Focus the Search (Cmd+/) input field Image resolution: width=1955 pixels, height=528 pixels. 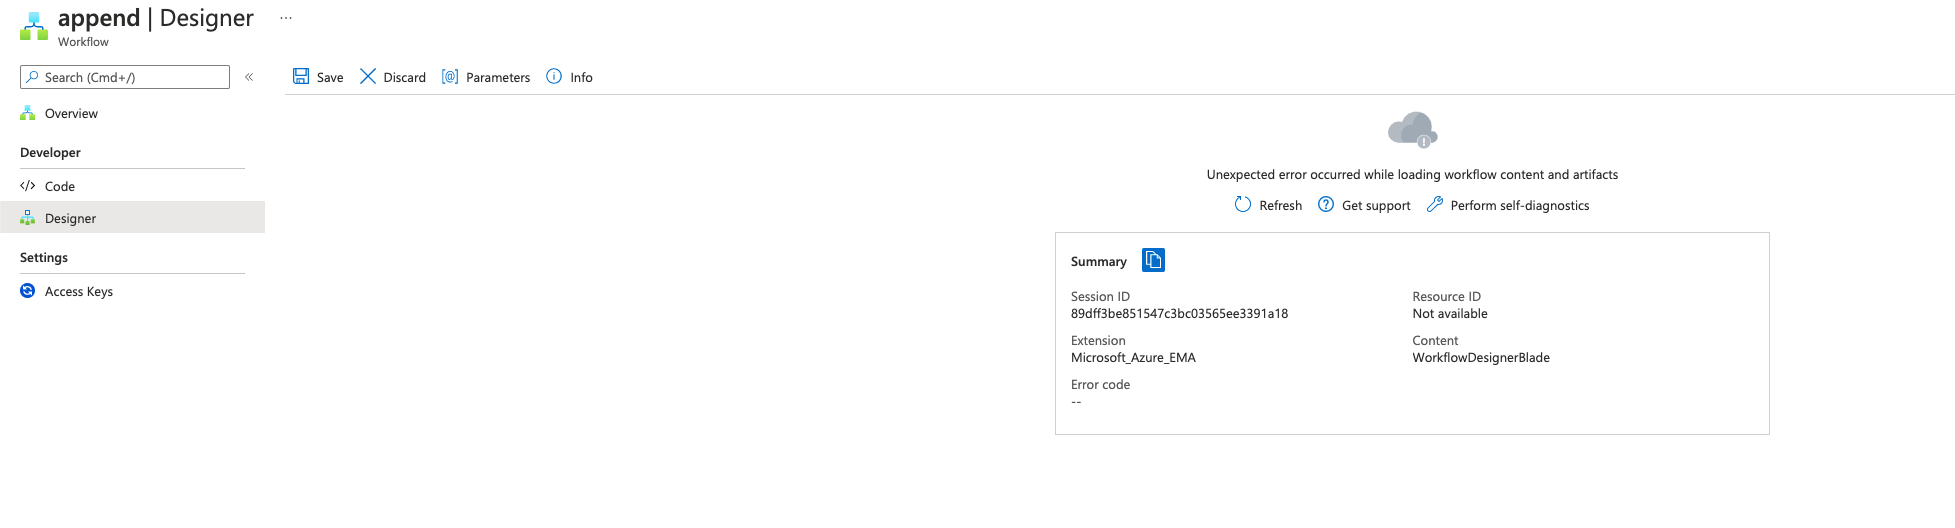pos(125,77)
